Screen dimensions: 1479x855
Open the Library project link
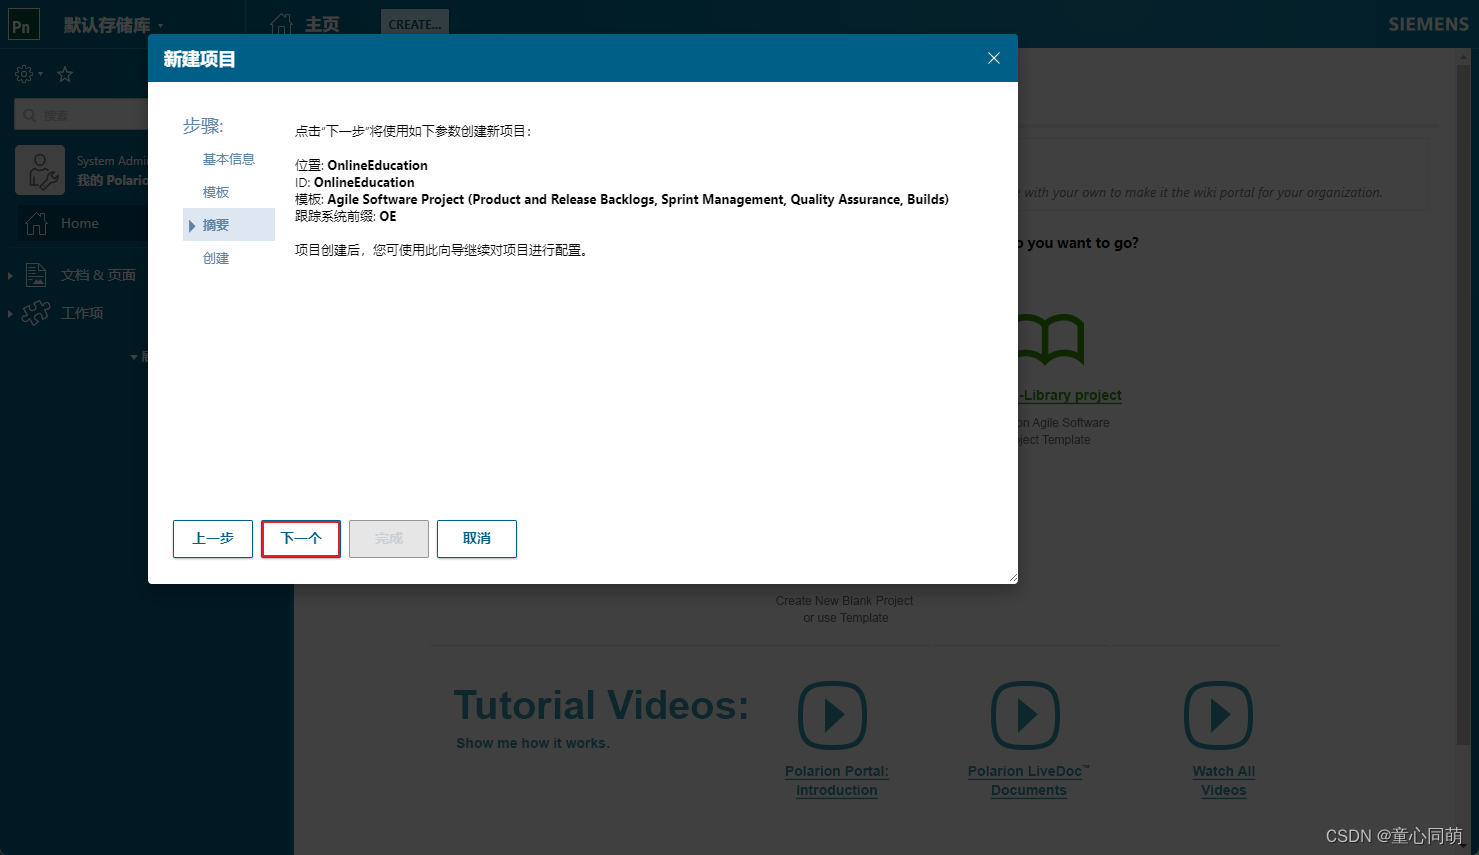(x=1070, y=395)
